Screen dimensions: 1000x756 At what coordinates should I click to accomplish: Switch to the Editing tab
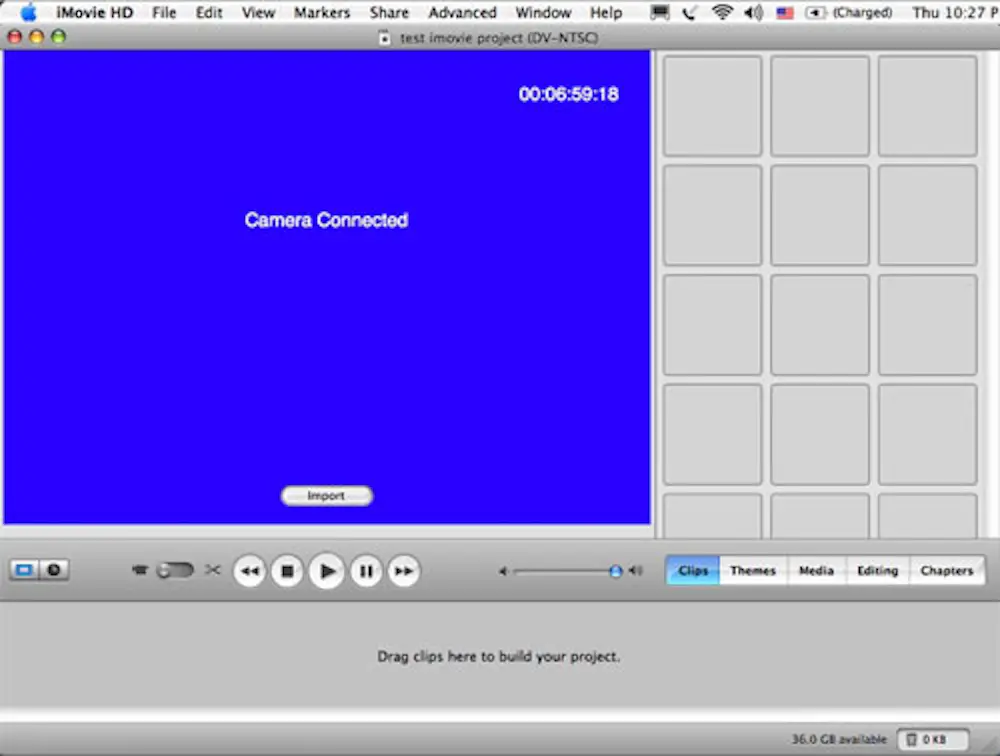pyautogui.click(x=877, y=570)
